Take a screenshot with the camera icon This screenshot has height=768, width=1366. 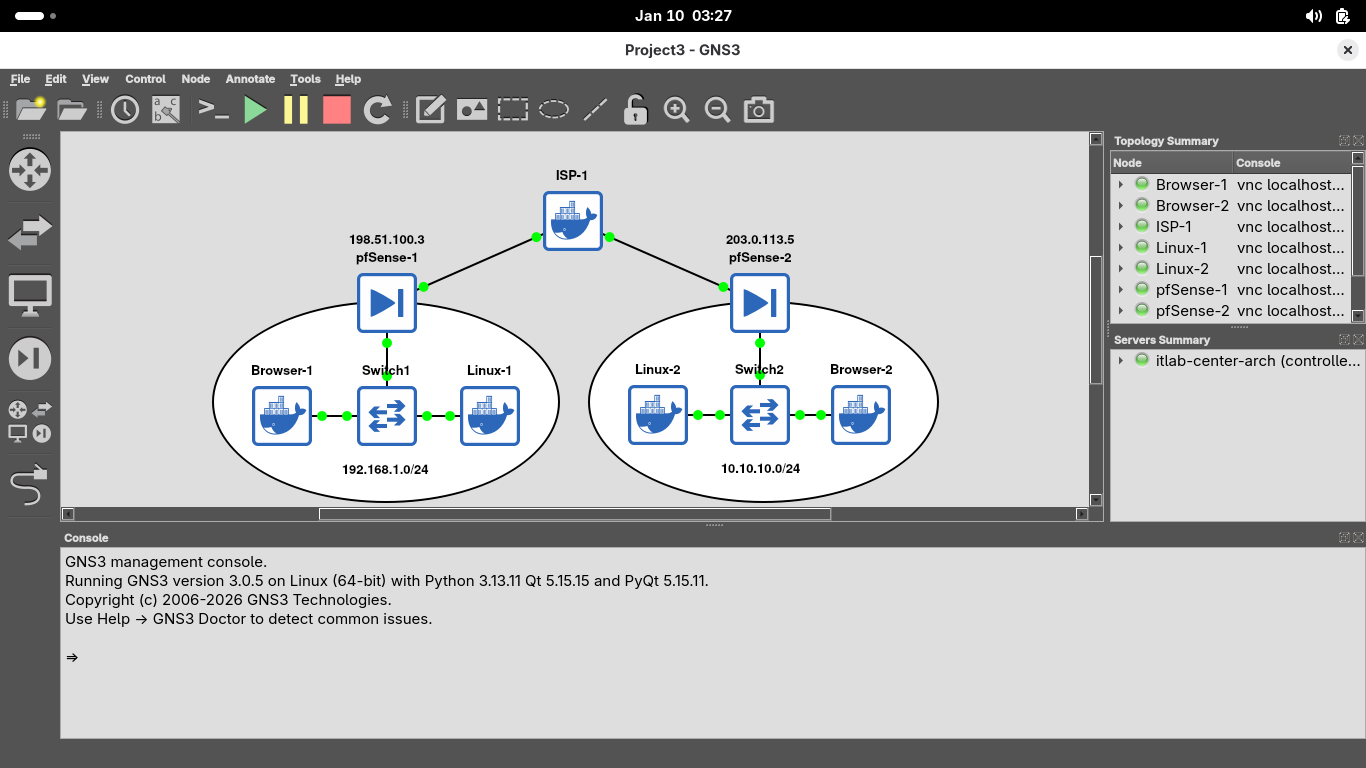click(759, 110)
